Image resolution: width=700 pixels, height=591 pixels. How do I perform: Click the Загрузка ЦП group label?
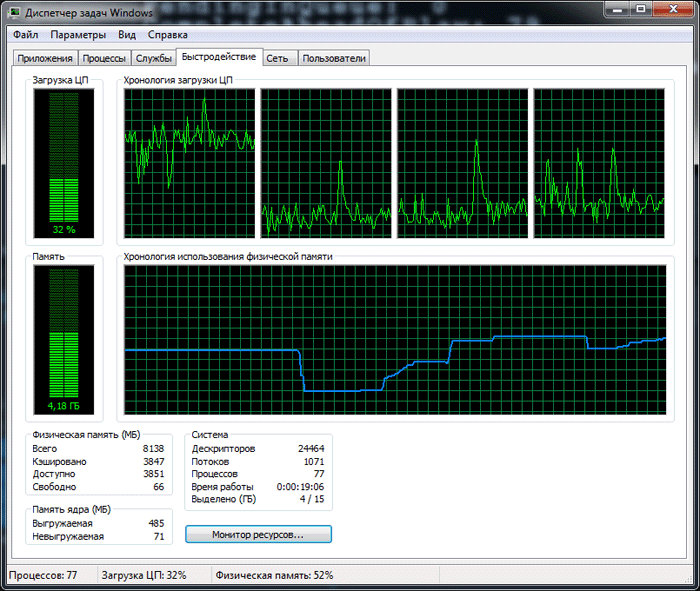(x=60, y=80)
